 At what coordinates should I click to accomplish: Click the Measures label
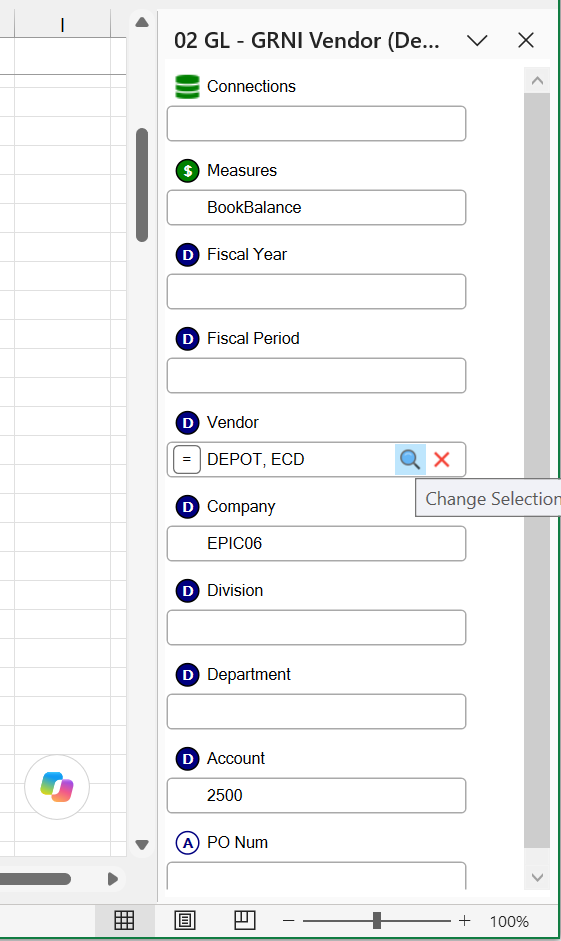click(242, 170)
